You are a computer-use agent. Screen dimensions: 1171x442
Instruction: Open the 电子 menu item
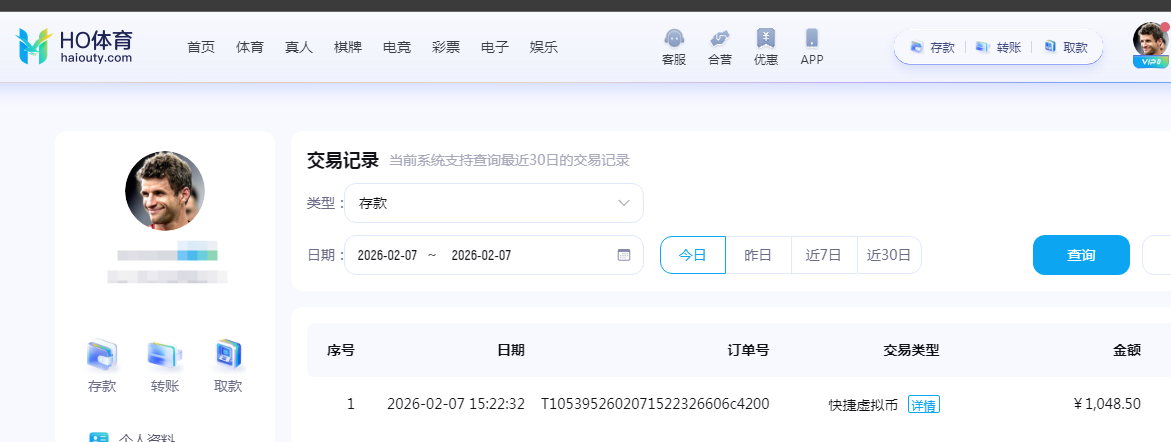[494, 47]
